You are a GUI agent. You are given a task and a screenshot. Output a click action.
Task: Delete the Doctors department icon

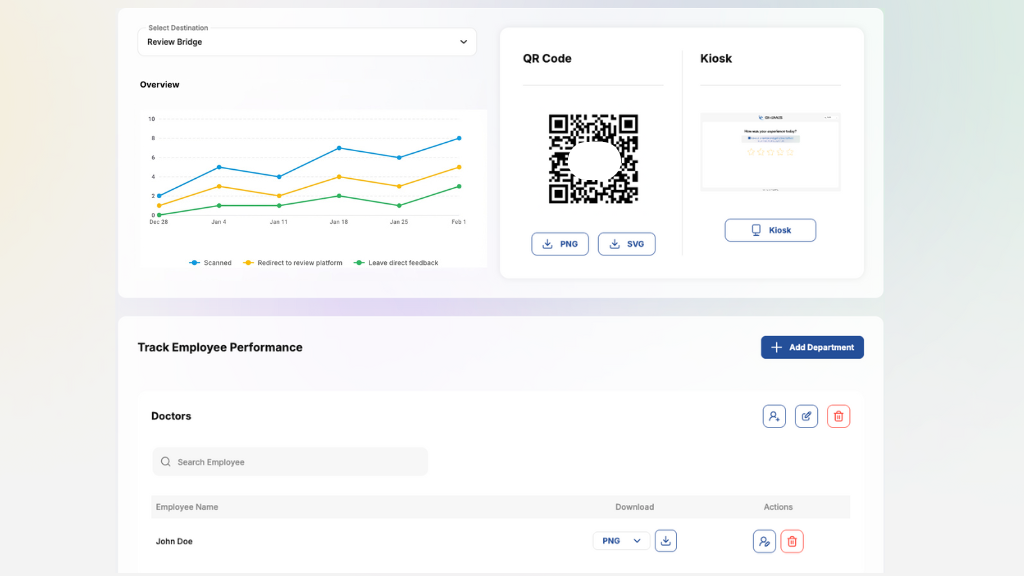(839, 417)
